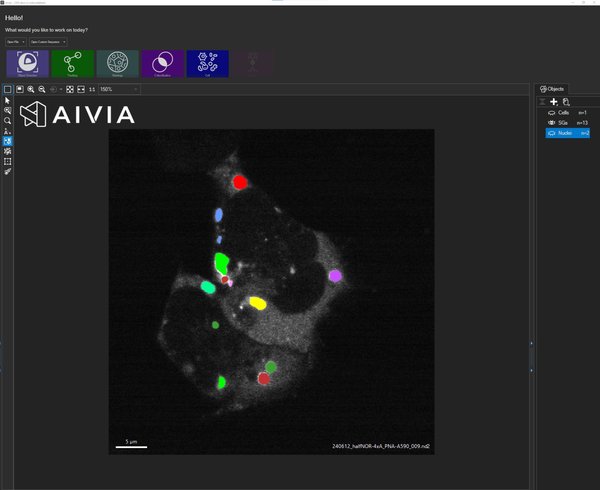Open the Object Detection recipe tile
Viewport: 600px width, 490px height.
(28, 64)
